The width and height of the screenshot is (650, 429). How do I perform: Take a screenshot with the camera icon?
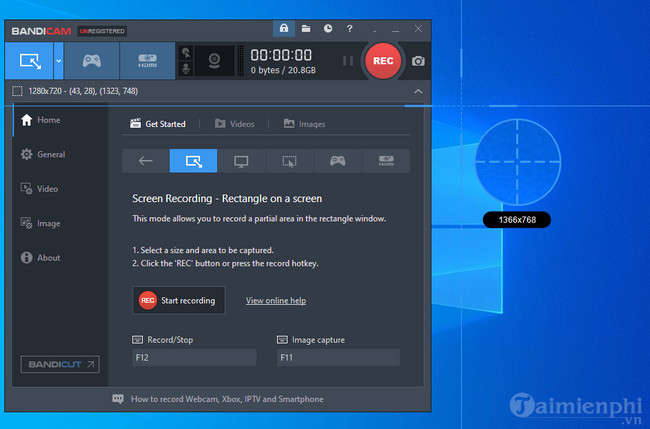[418, 61]
